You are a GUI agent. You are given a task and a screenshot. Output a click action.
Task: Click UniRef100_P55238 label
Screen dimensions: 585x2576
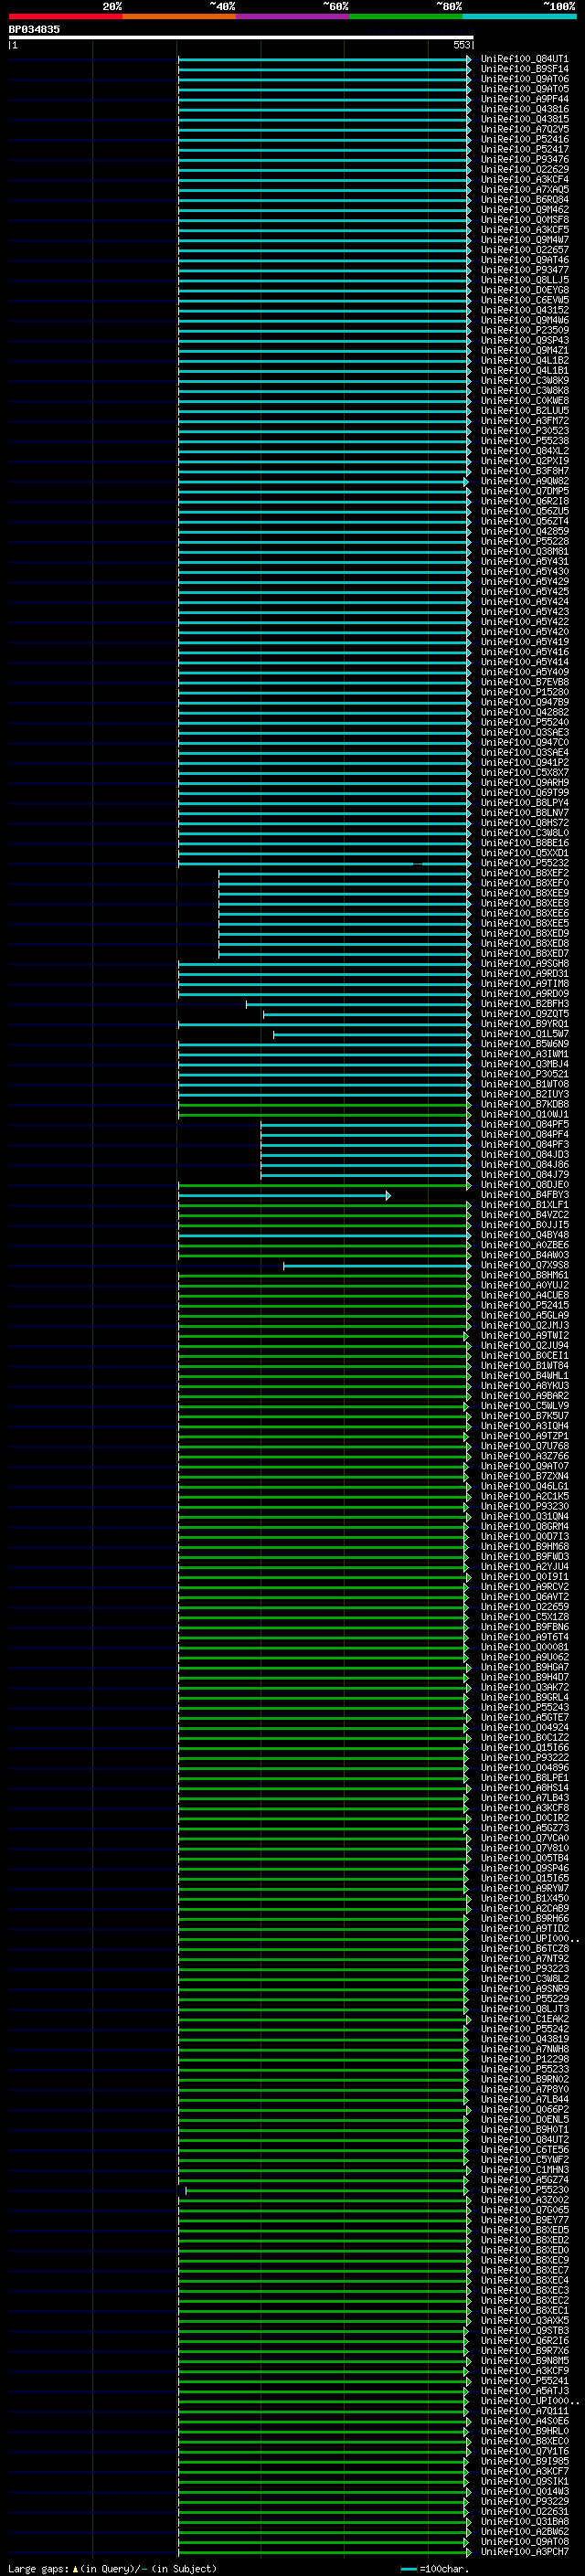(x=524, y=440)
